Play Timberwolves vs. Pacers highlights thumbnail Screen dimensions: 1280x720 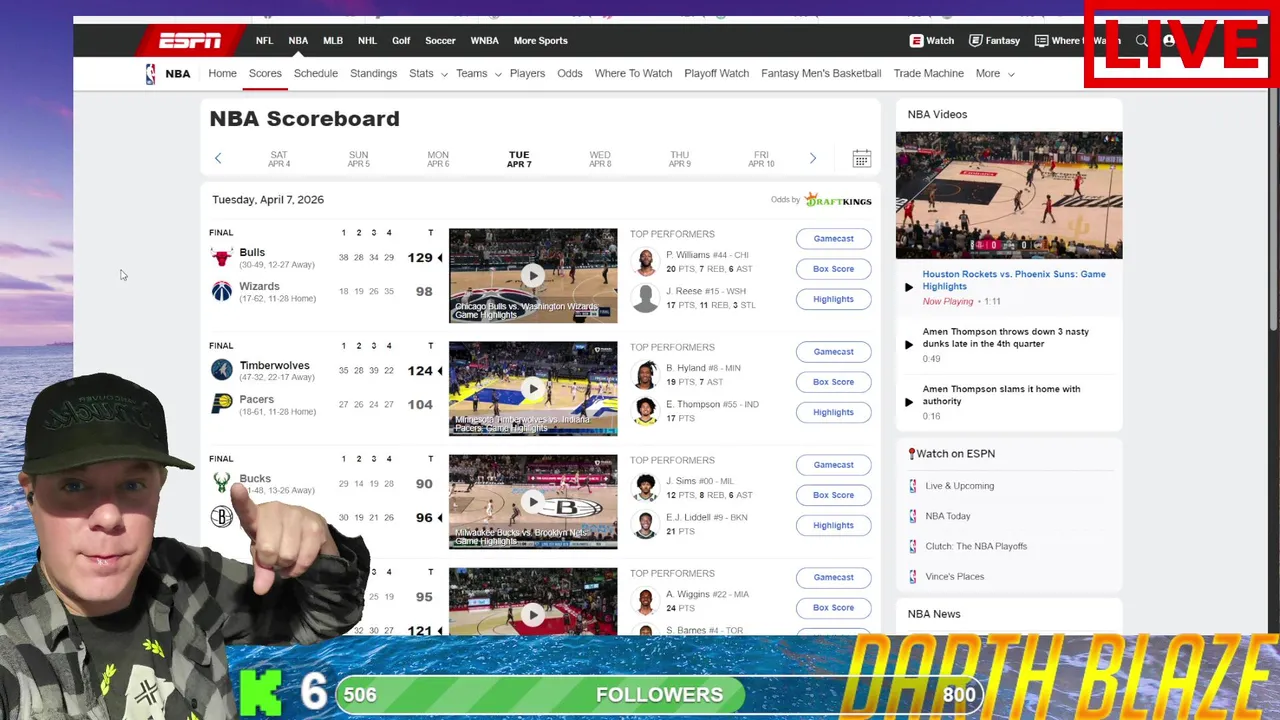point(533,389)
